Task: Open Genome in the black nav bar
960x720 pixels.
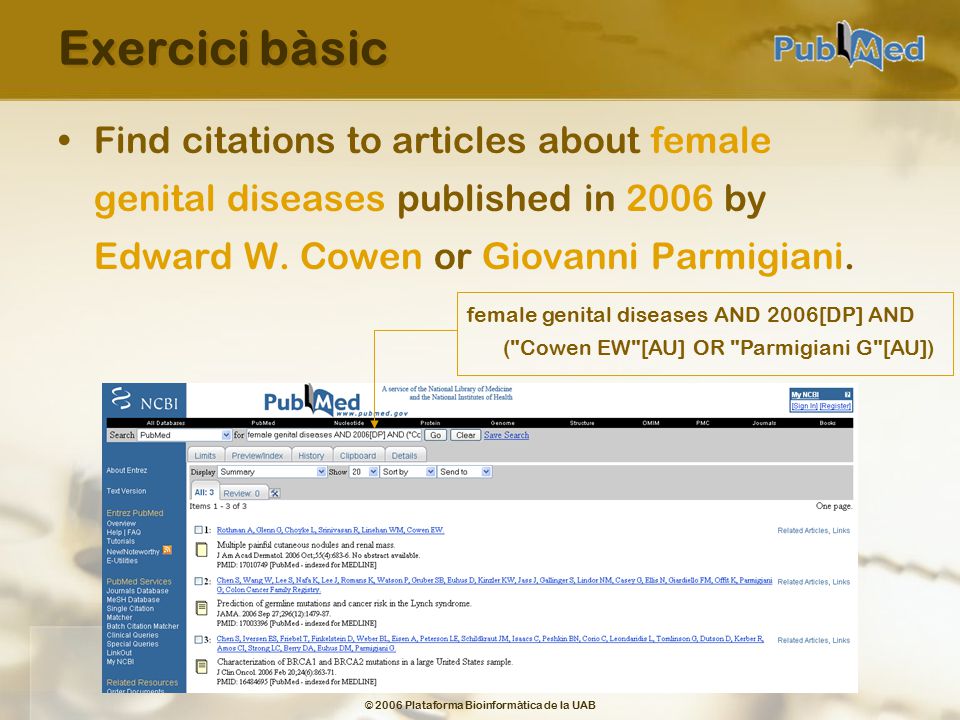Action: tap(503, 423)
